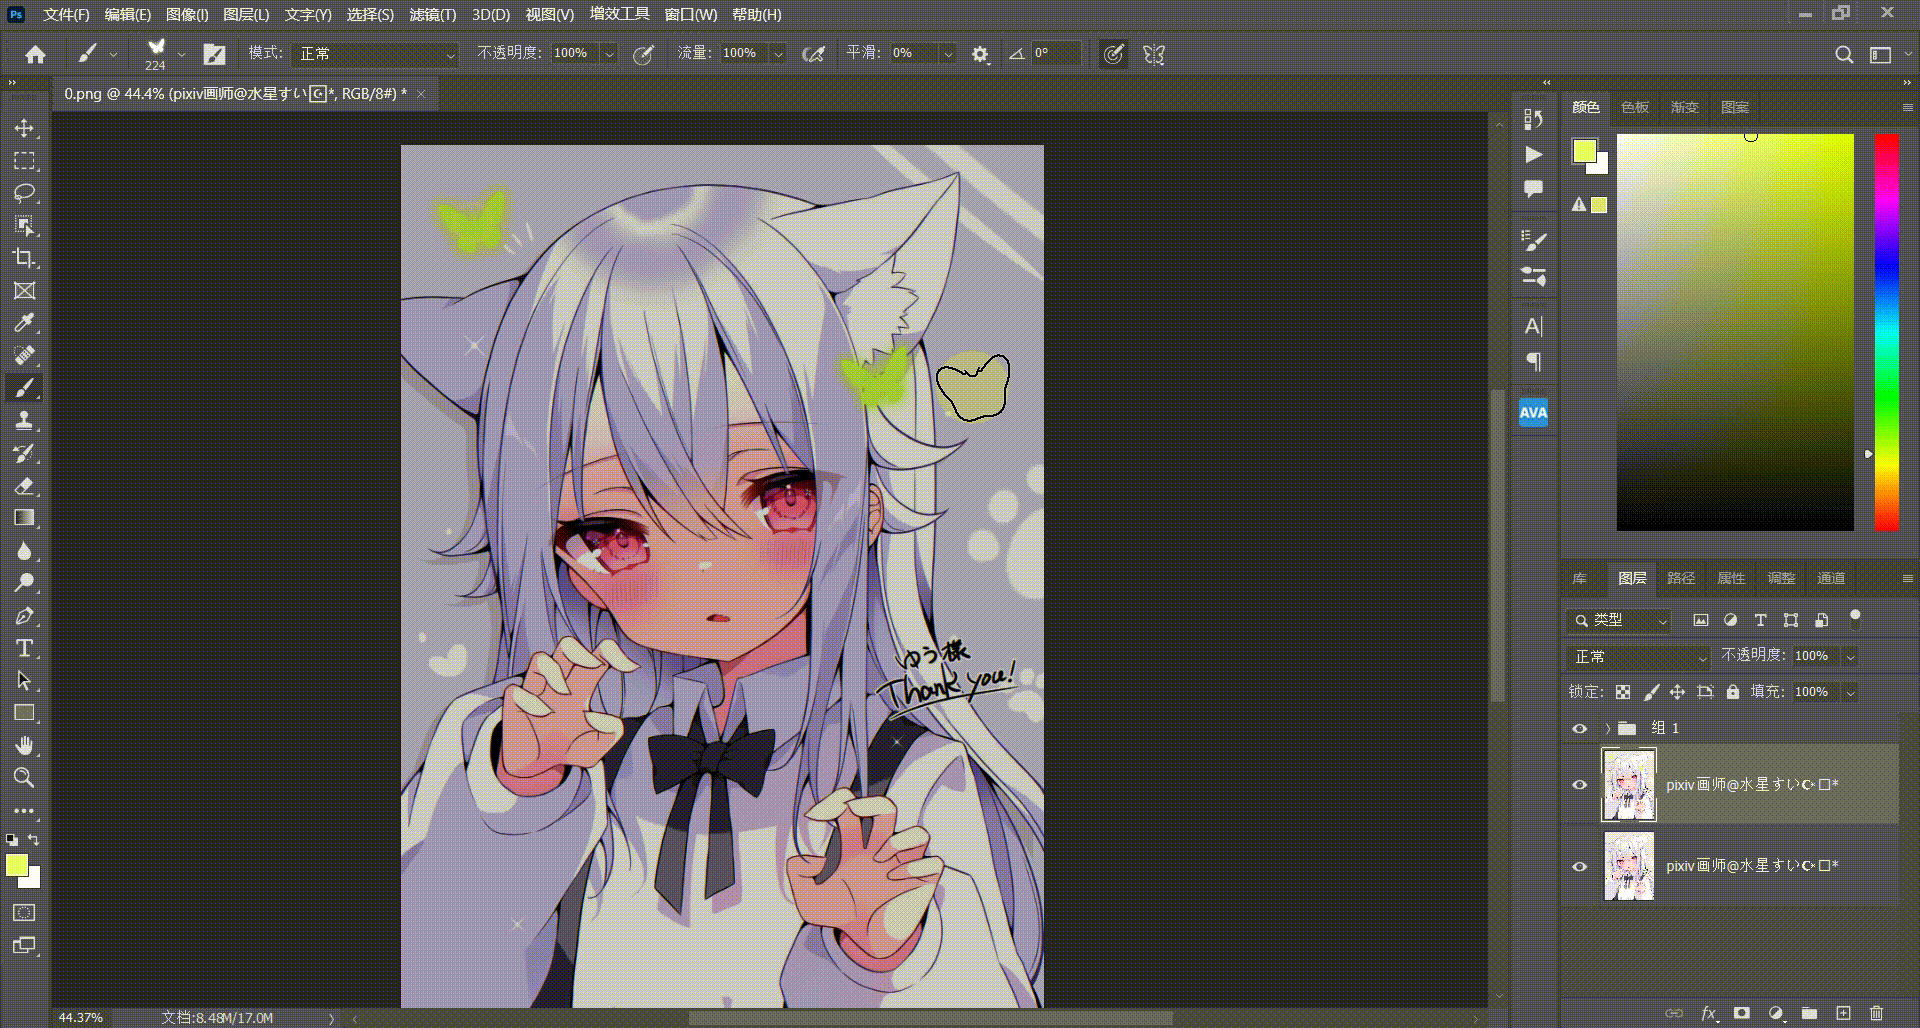The height and width of the screenshot is (1028, 1920).
Task: Click the selected layer thumbnail
Action: [1629, 785]
